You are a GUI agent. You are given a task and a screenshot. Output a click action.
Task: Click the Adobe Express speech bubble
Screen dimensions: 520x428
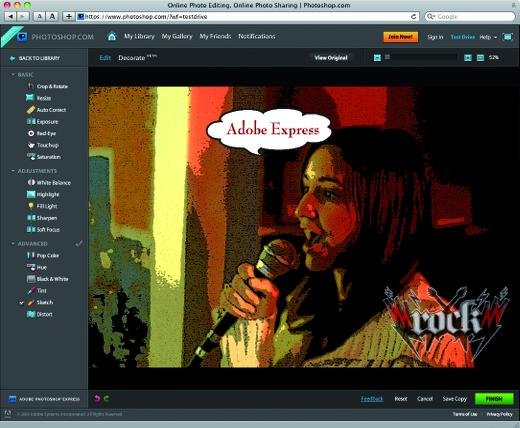tap(269, 131)
